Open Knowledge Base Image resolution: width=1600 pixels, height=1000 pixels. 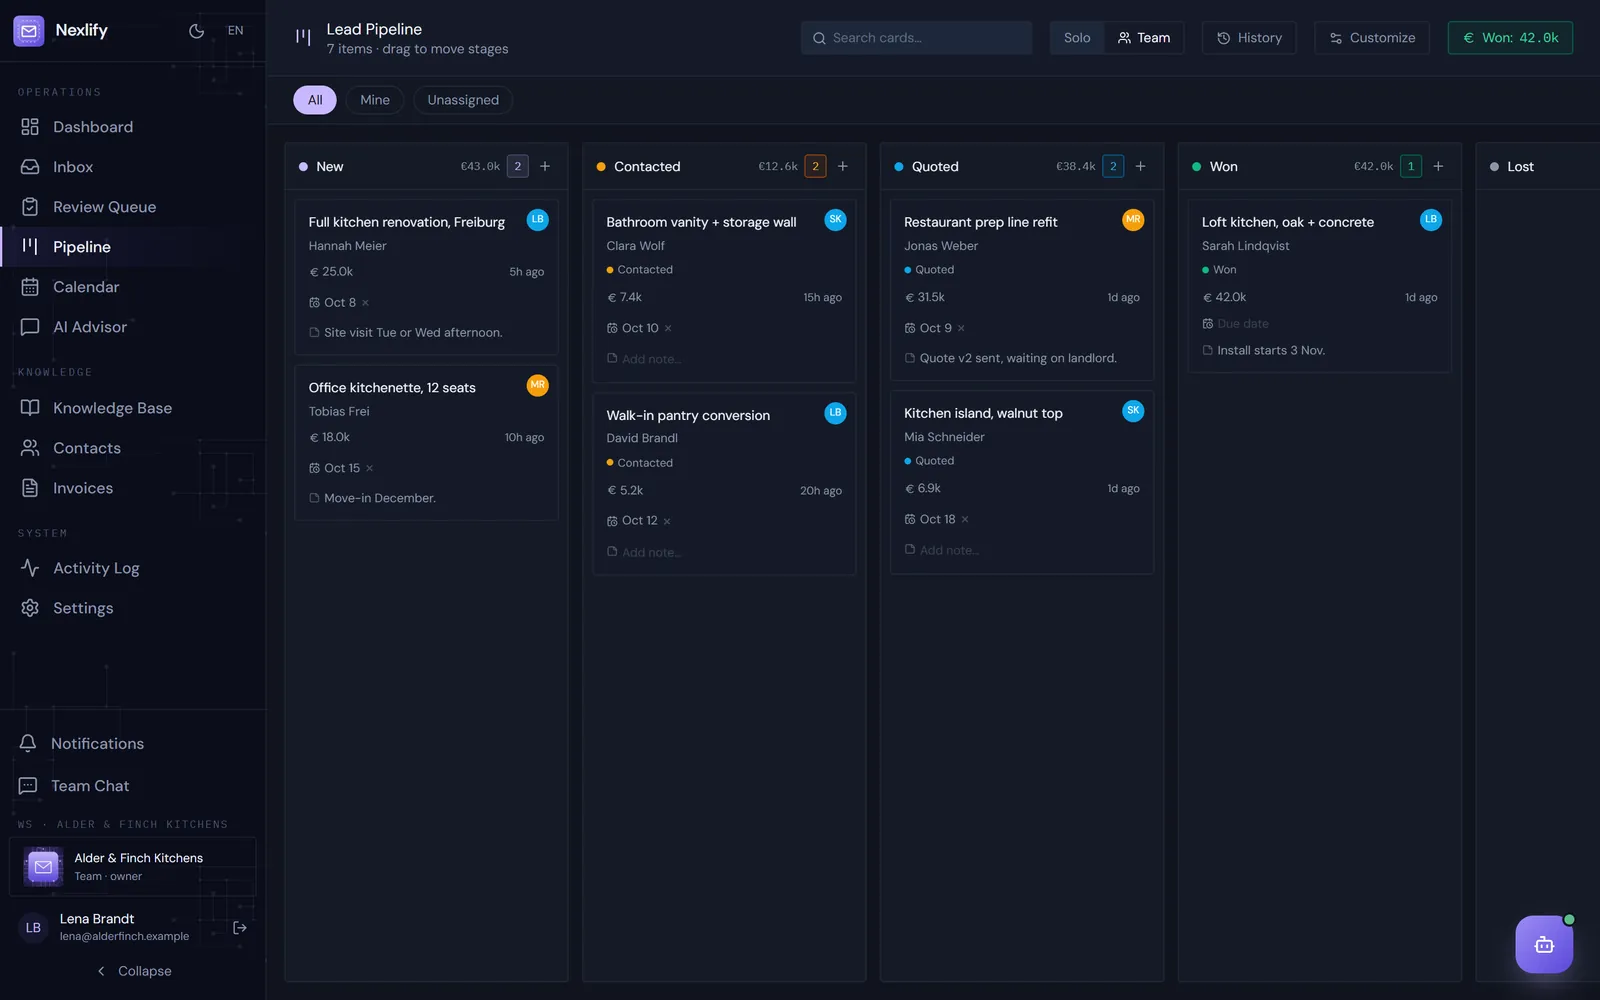[x=133, y=408]
